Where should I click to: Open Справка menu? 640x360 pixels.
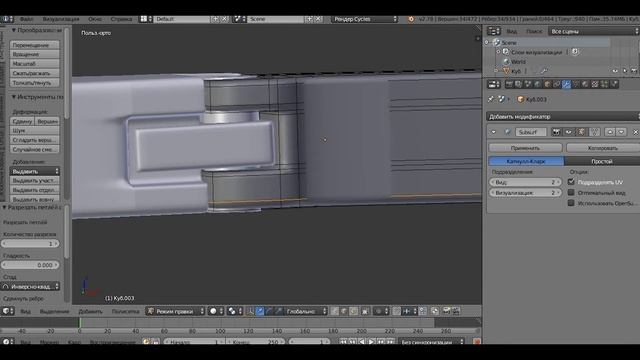click(121, 19)
